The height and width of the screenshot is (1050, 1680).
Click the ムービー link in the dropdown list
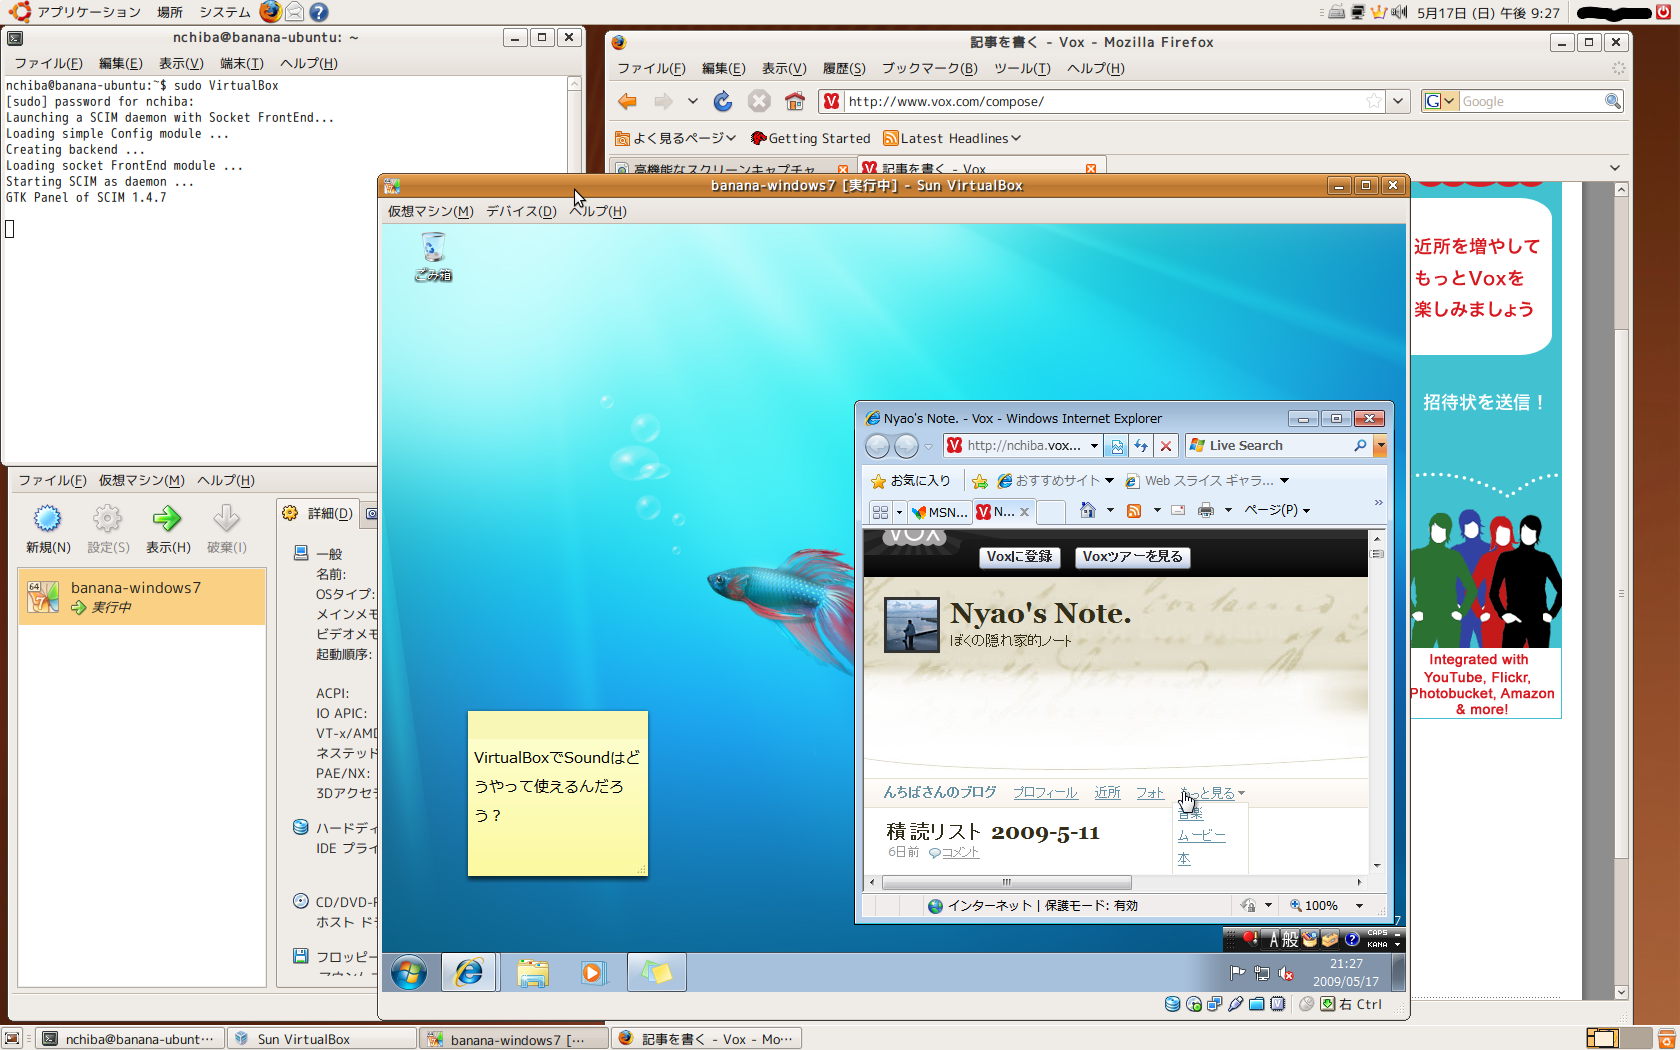[x=1201, y=836]
